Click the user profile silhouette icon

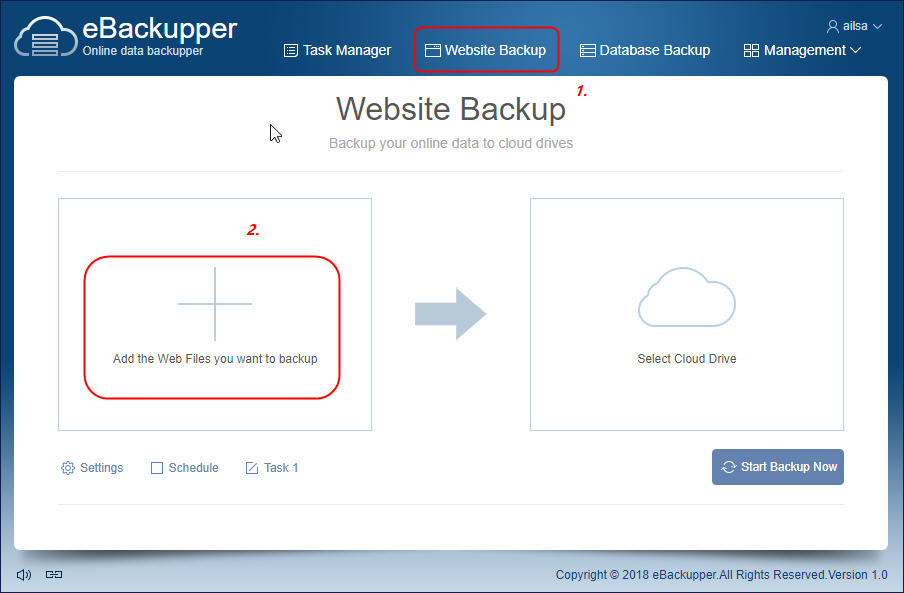click(x=833, y=27)
